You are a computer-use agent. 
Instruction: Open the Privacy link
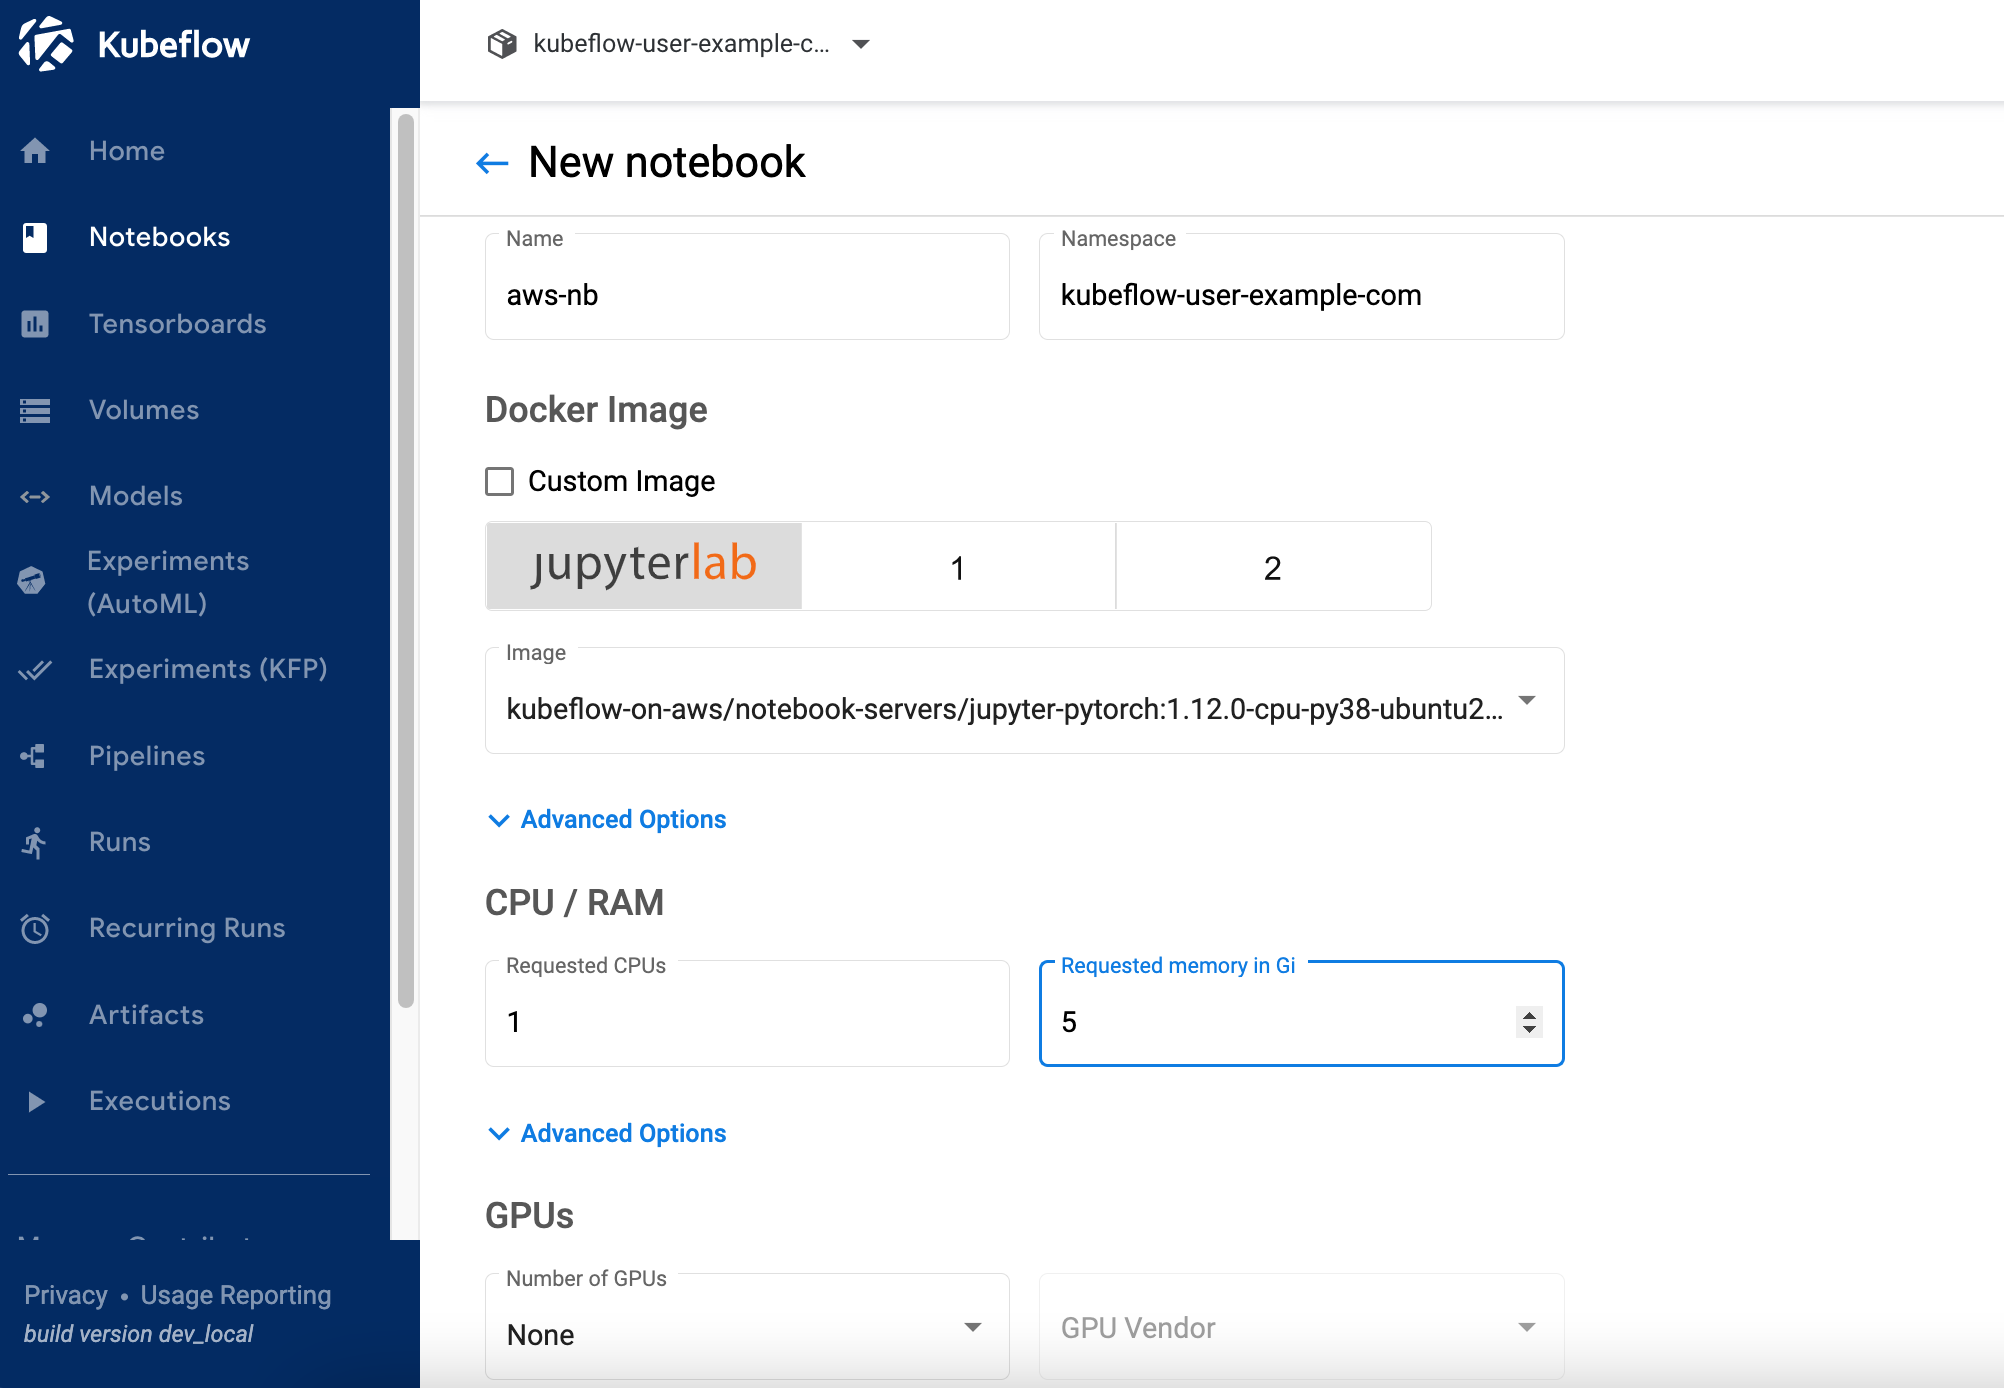(x=65, y=1295)
